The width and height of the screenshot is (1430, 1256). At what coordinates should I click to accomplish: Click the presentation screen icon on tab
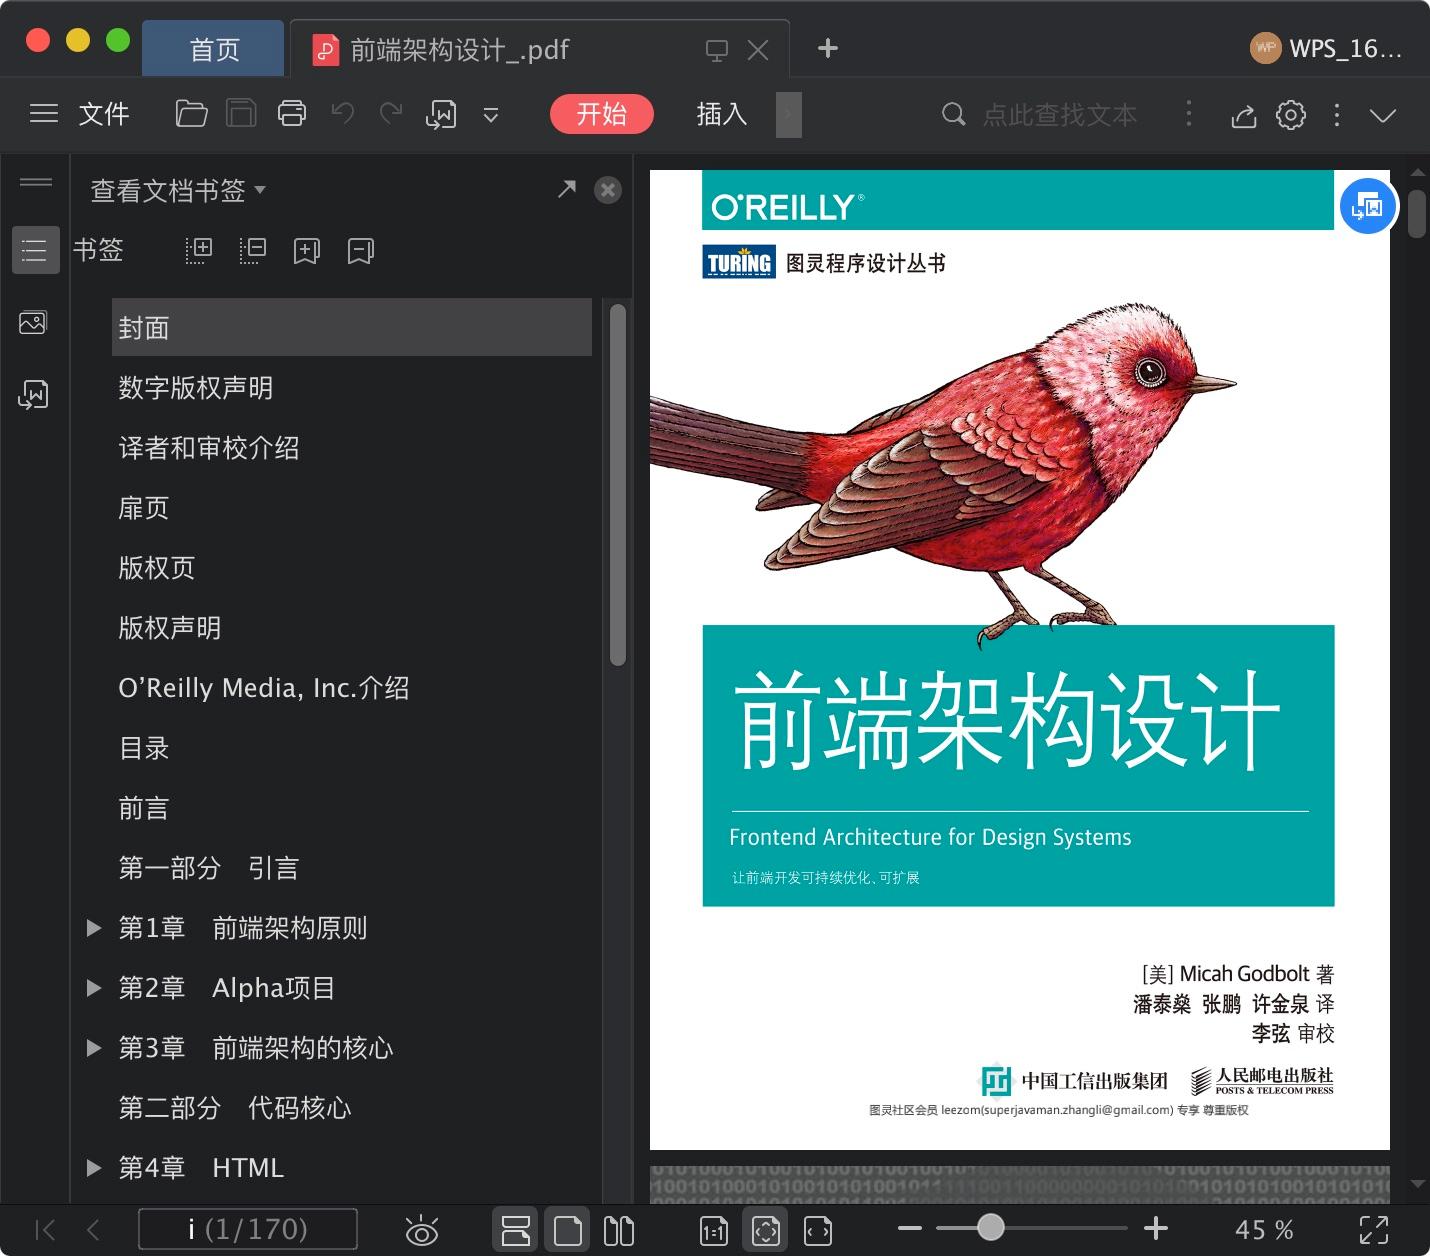[717, 50]
